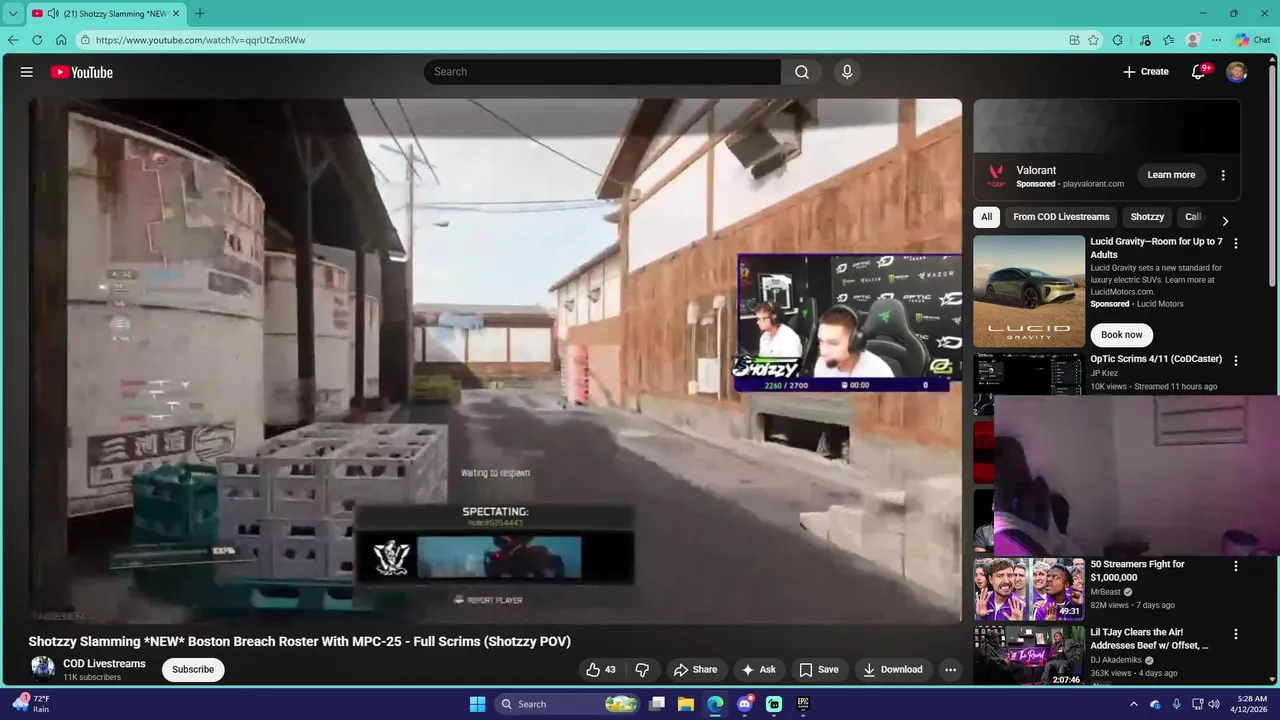Click Learn more on the Valorant ad

(x=1171, y=175)
